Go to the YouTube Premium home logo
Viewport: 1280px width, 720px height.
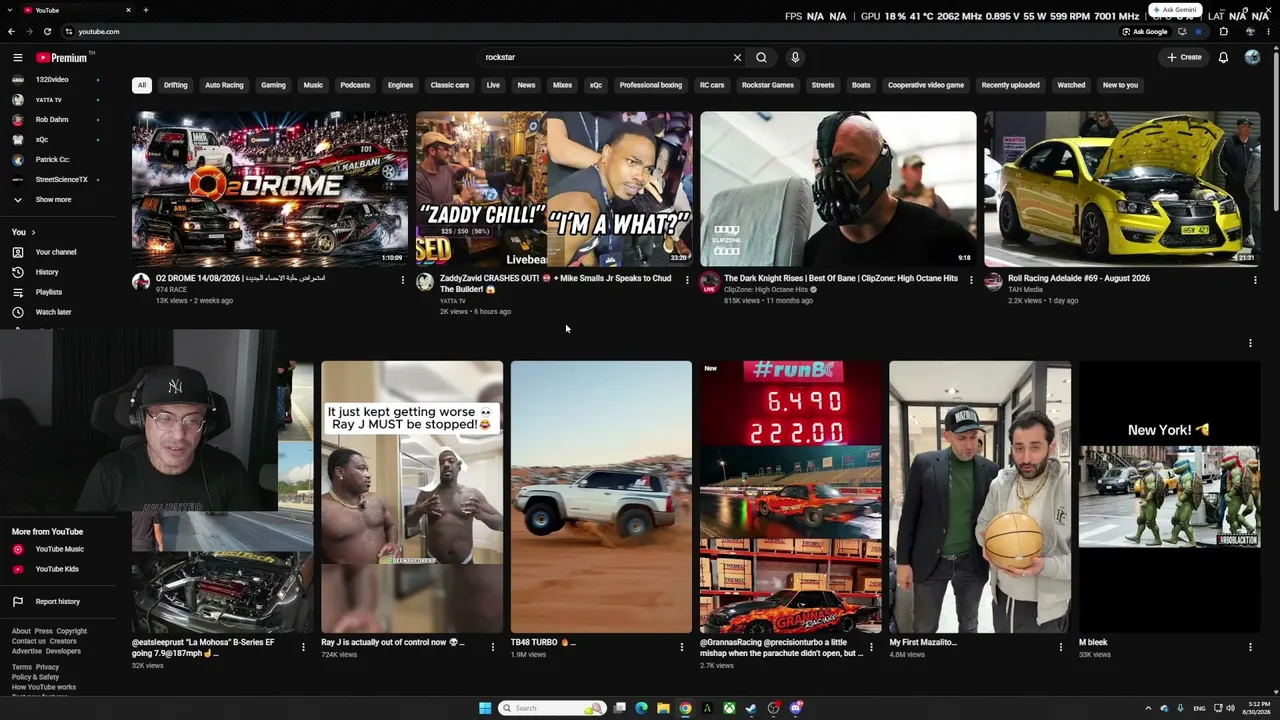pyautogui.click(x=62, y=58)
